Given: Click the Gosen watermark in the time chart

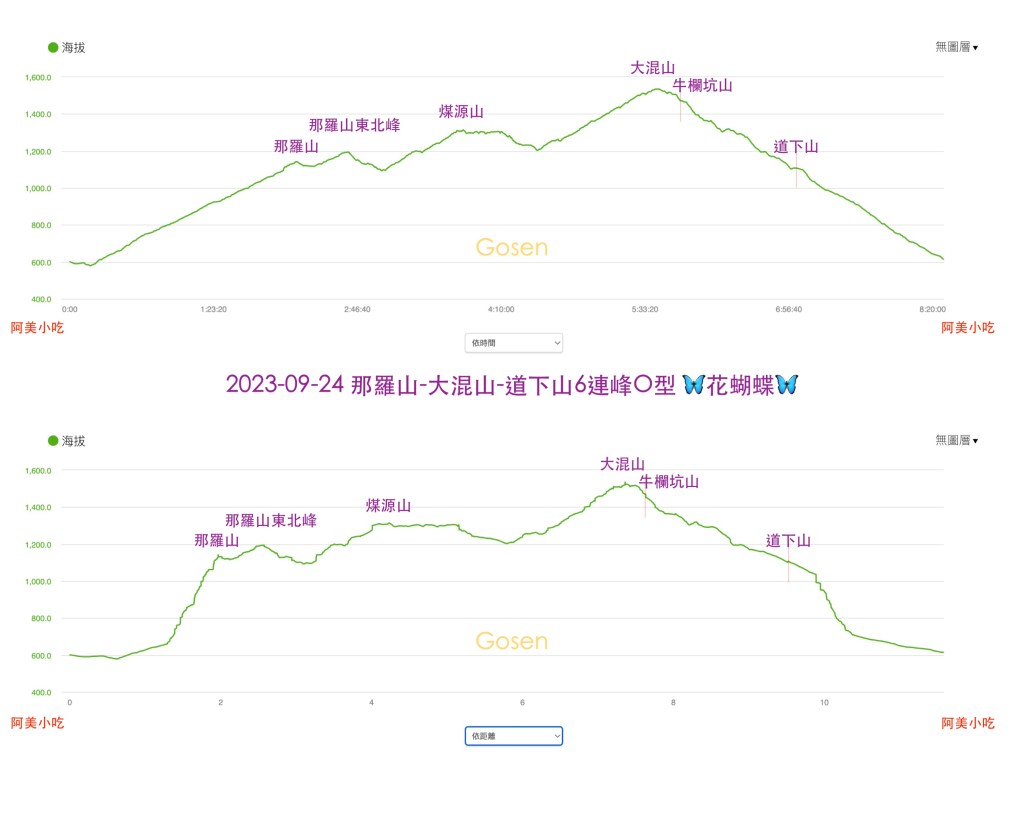Looking at the screenshot, I should pyautogui.click(x=512, y=248).
